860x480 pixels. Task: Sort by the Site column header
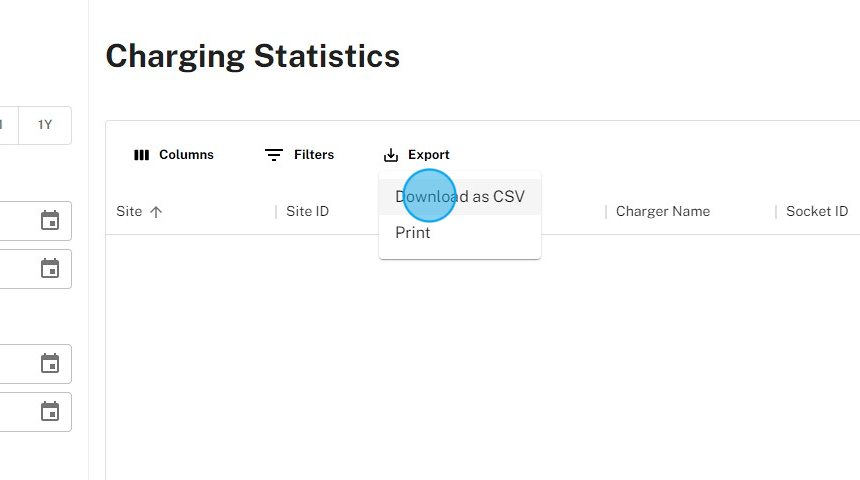129,212
